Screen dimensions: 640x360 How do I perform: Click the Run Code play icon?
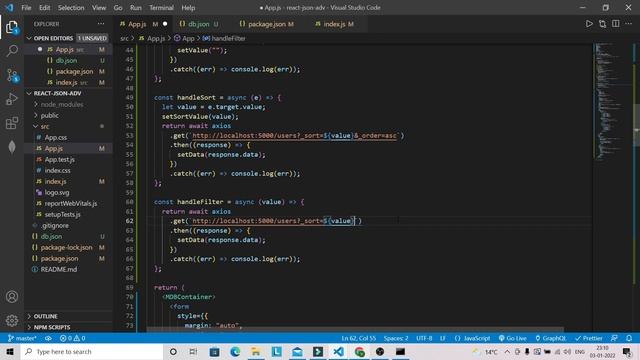pos(589,24)
